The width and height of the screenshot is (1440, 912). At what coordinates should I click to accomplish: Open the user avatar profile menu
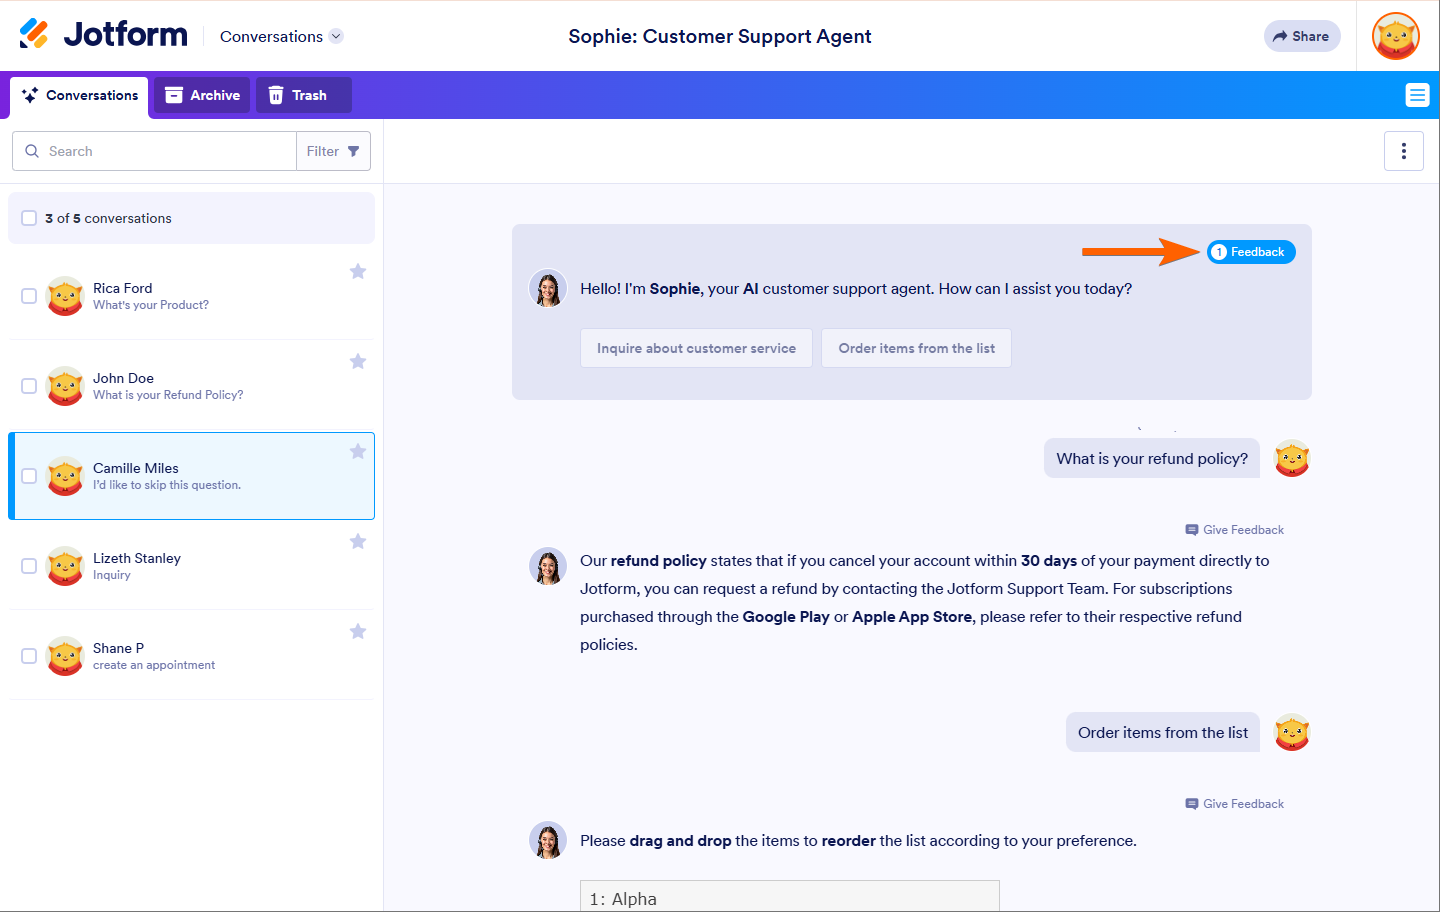click(1396, 36)
